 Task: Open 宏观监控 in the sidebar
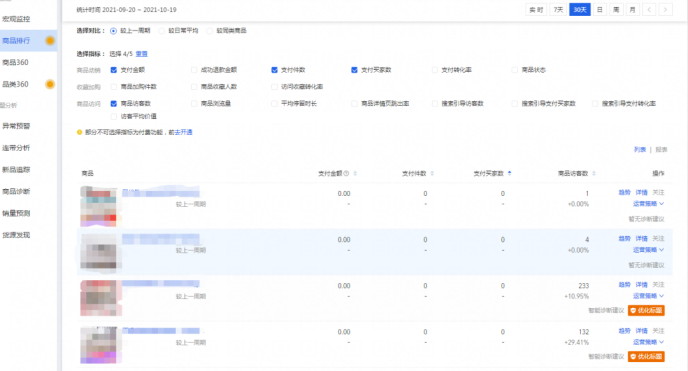16,19
